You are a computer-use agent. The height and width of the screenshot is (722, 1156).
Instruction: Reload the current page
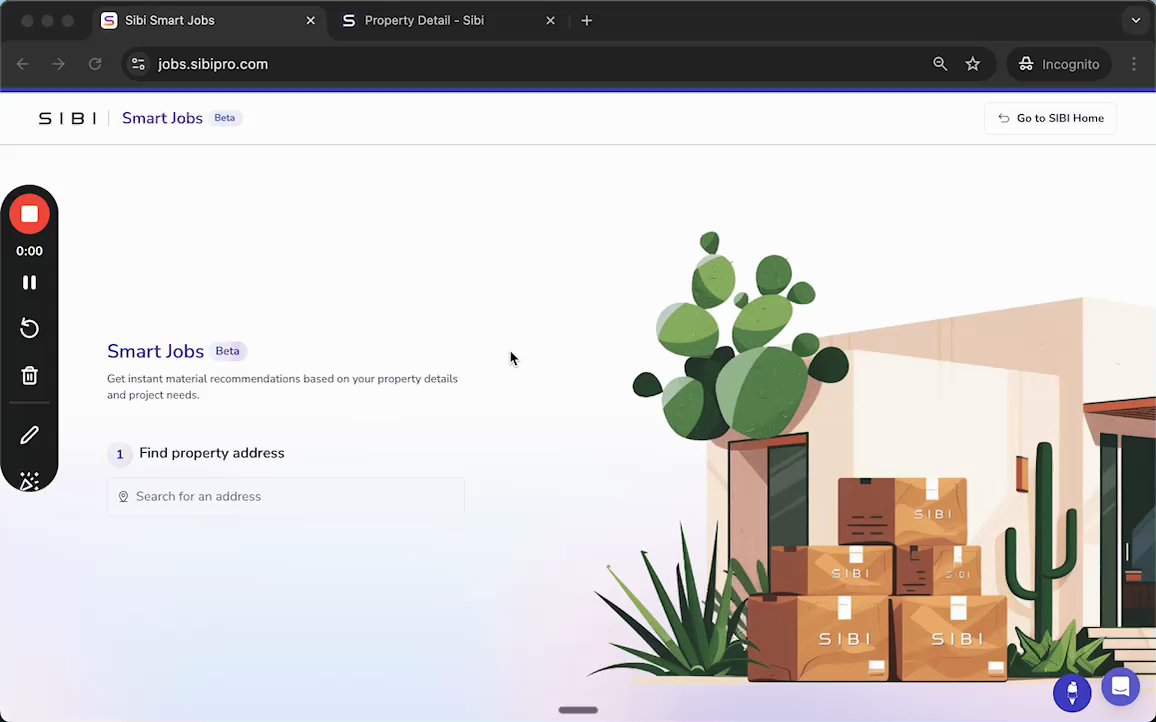tap(95, 64)
